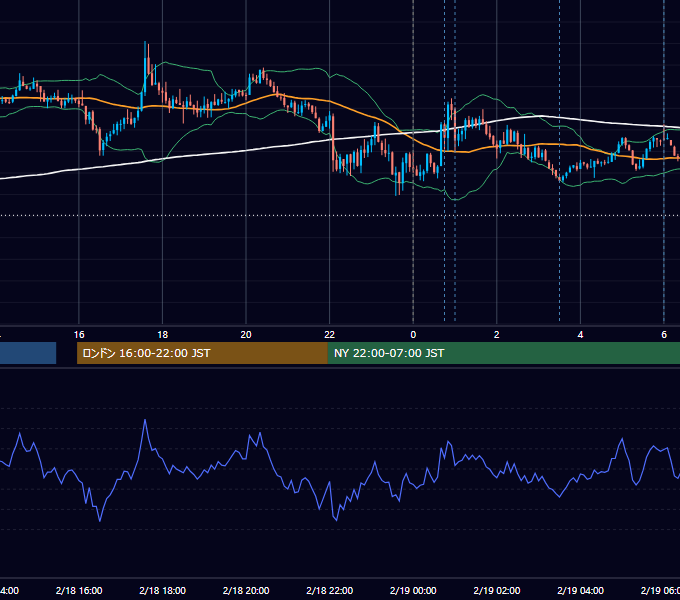Click the 0 hour label on the time axis
The image size is (680, 600).
tap(413, 335)
